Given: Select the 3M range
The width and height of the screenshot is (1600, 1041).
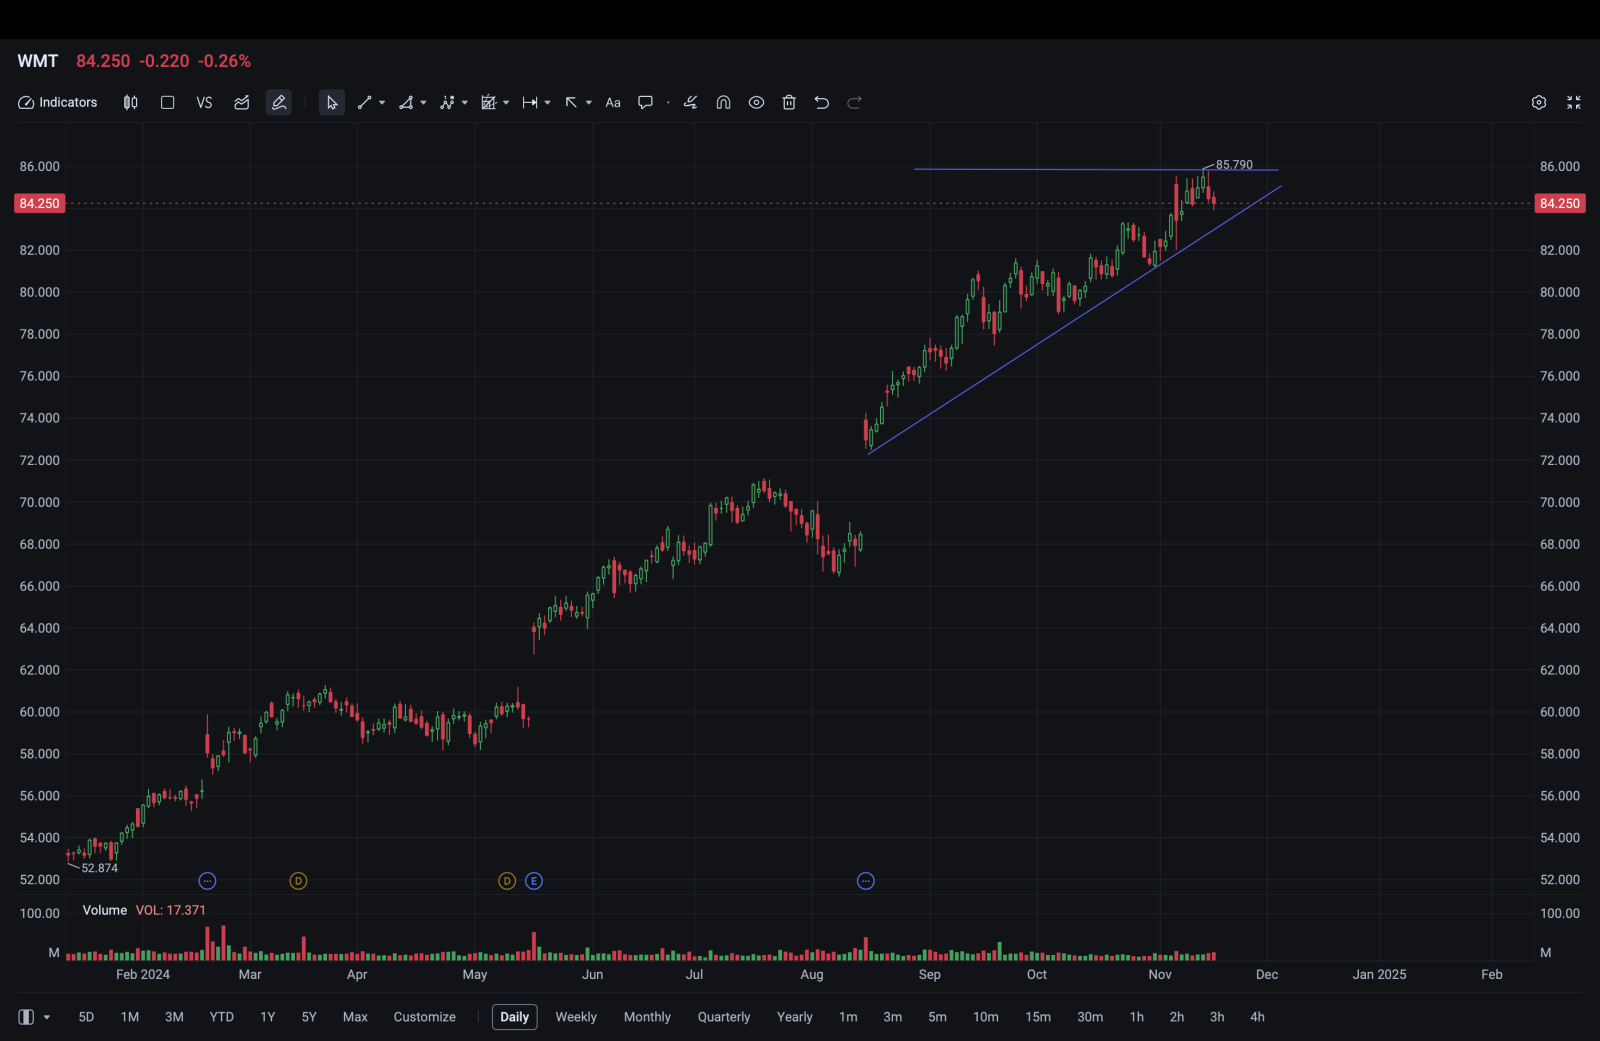Looking at the screenshot, I should click(x=174, y=1017).
